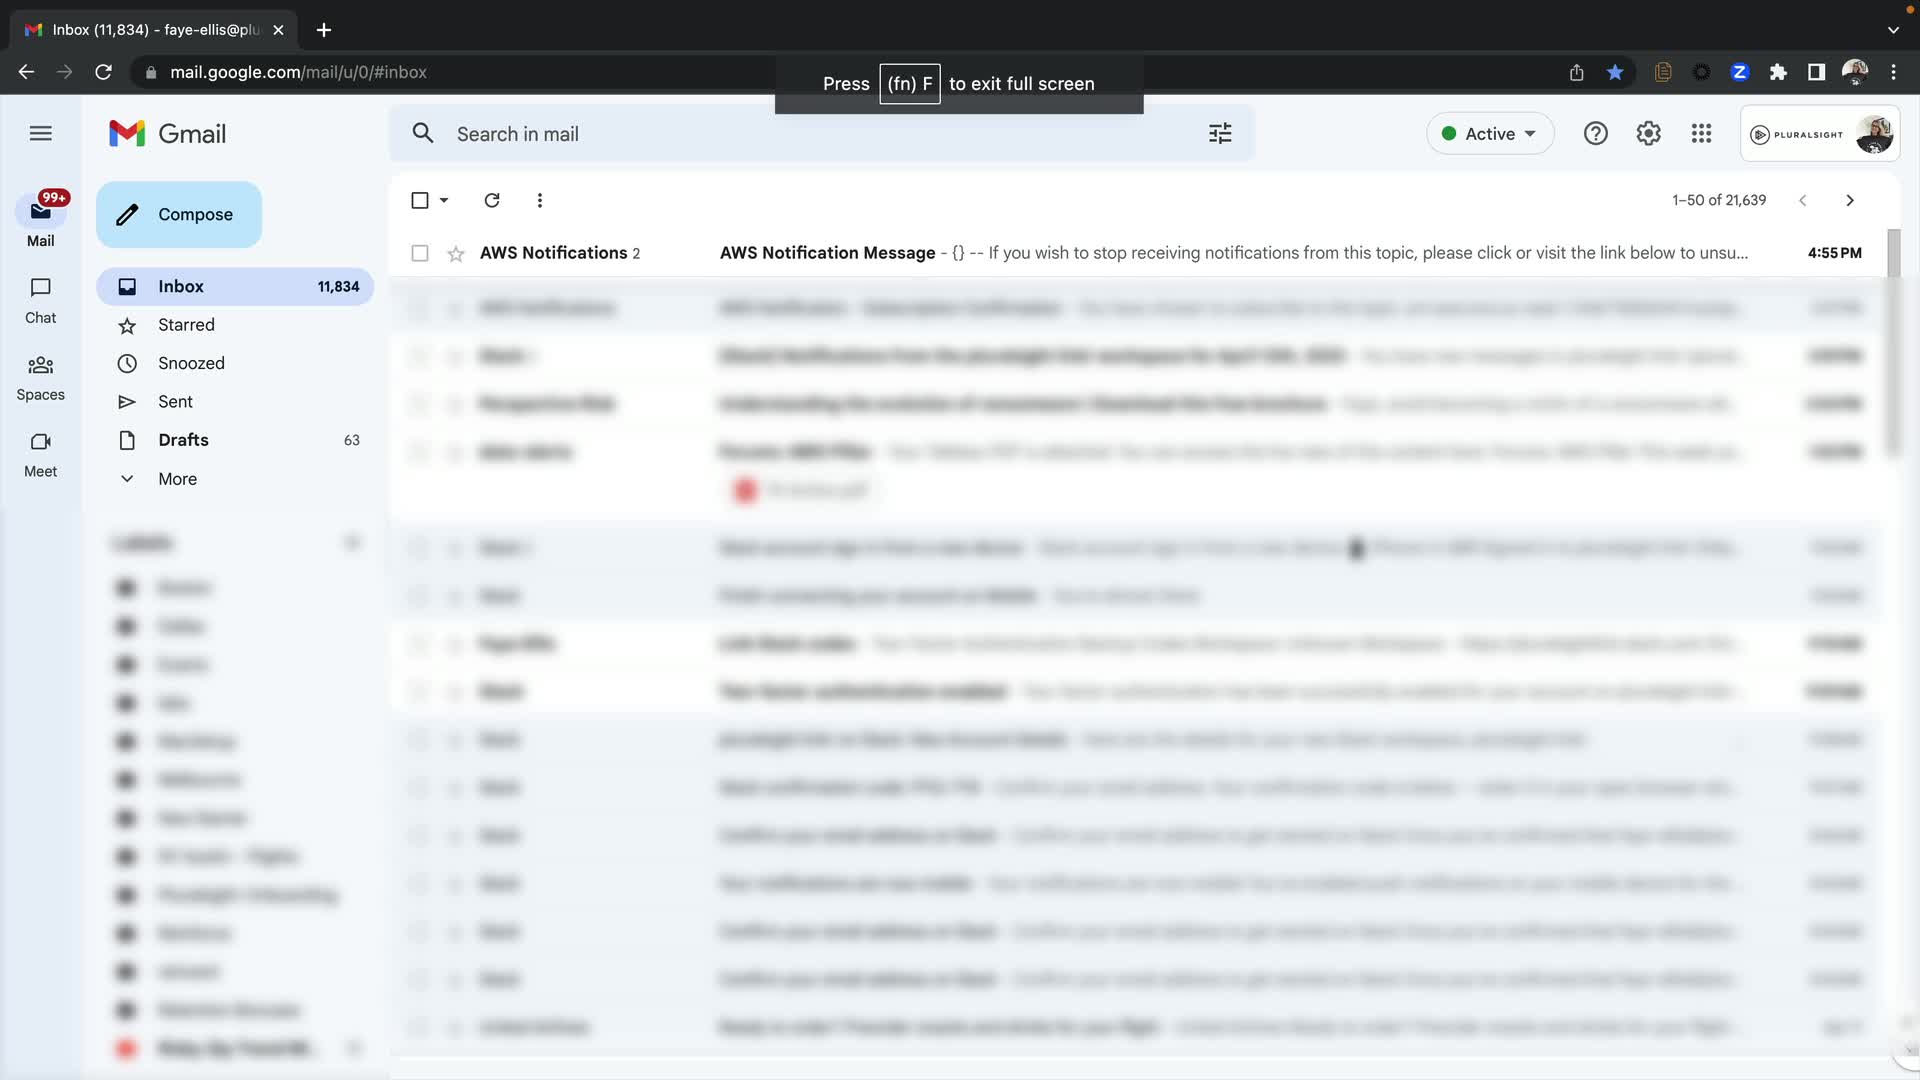Open the Active status dropdown

pos(1489,133)
